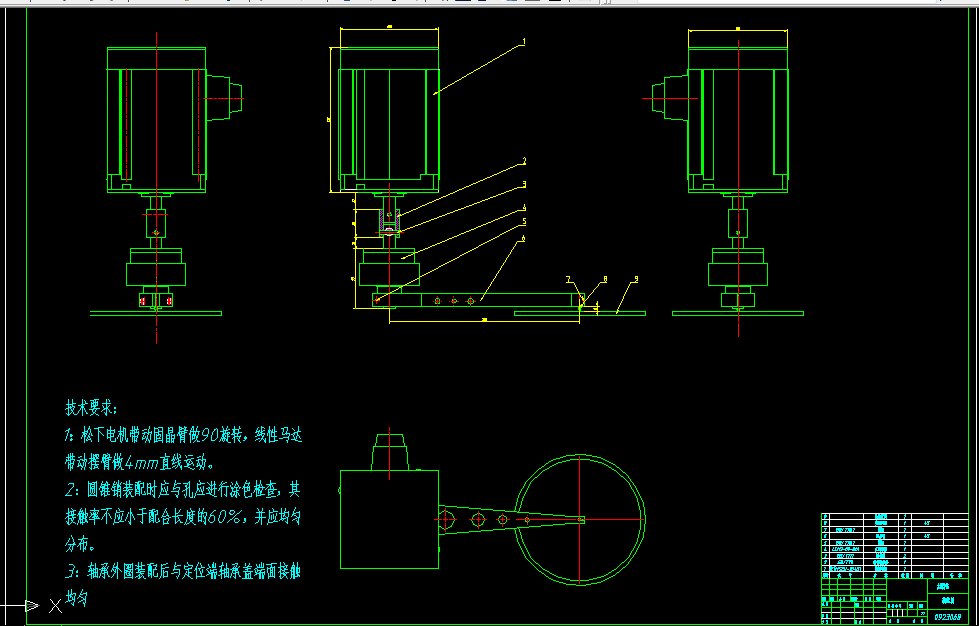
Task: Select balloon callout number 1
Action: [524, 42]
